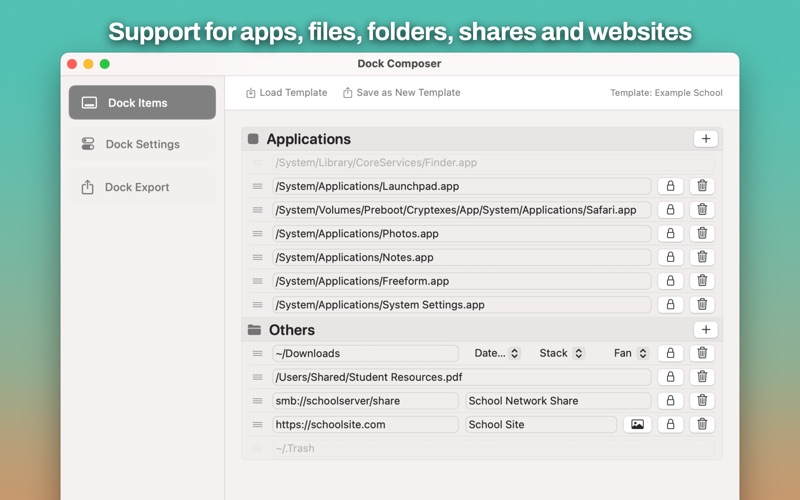Click the Freeform.app path field

(x=462, y=281)
